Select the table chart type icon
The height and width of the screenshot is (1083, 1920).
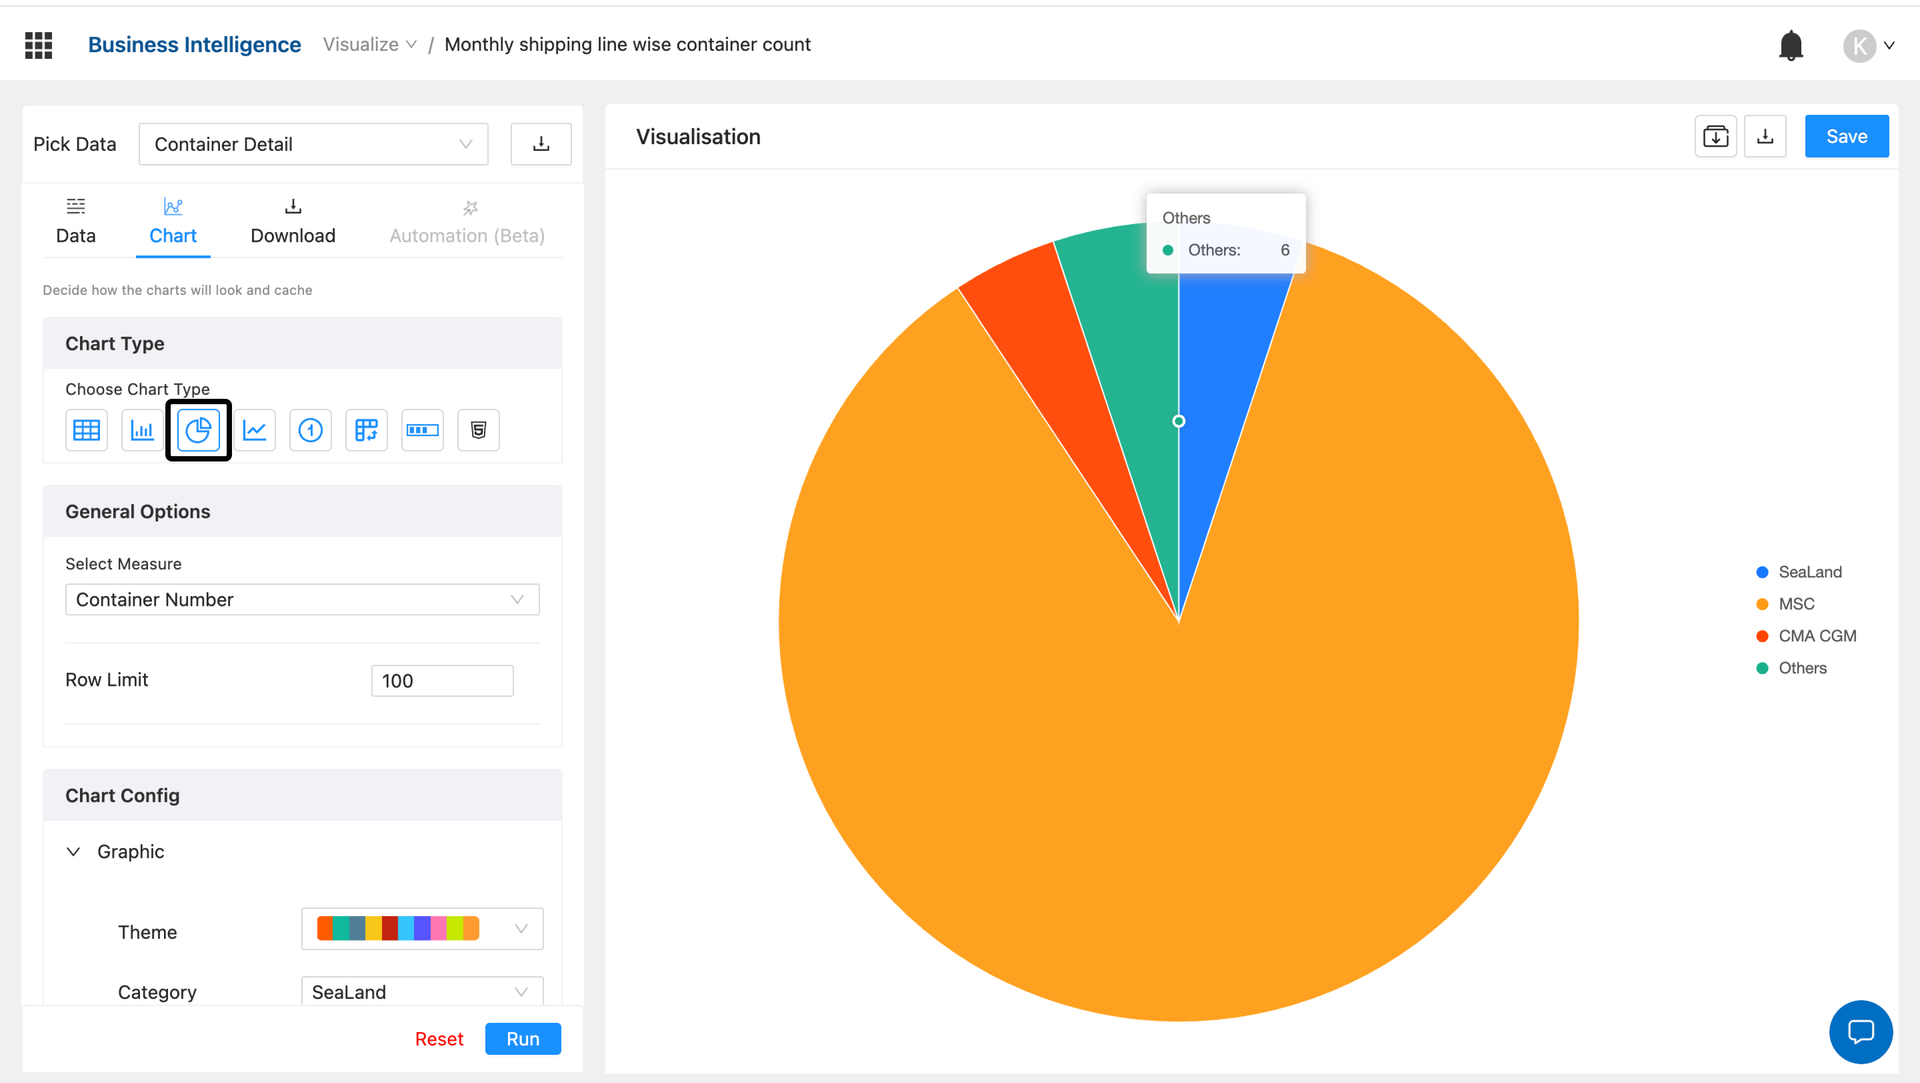click(87, 430)
